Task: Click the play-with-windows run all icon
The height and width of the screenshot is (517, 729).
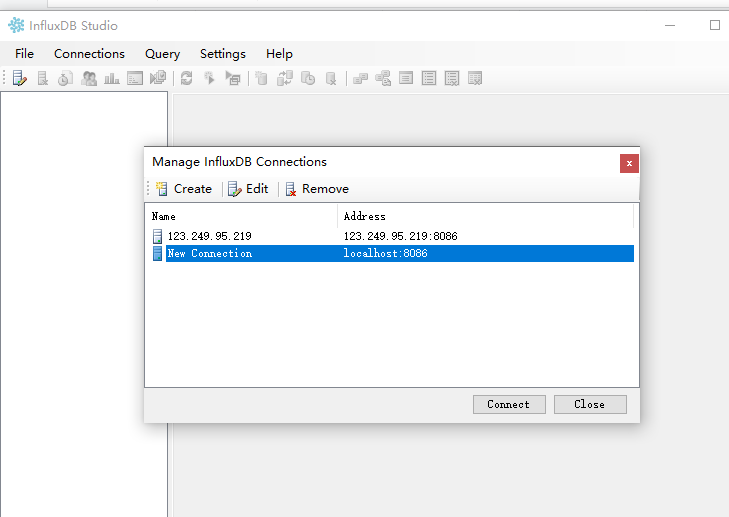Action: point(233,78)
